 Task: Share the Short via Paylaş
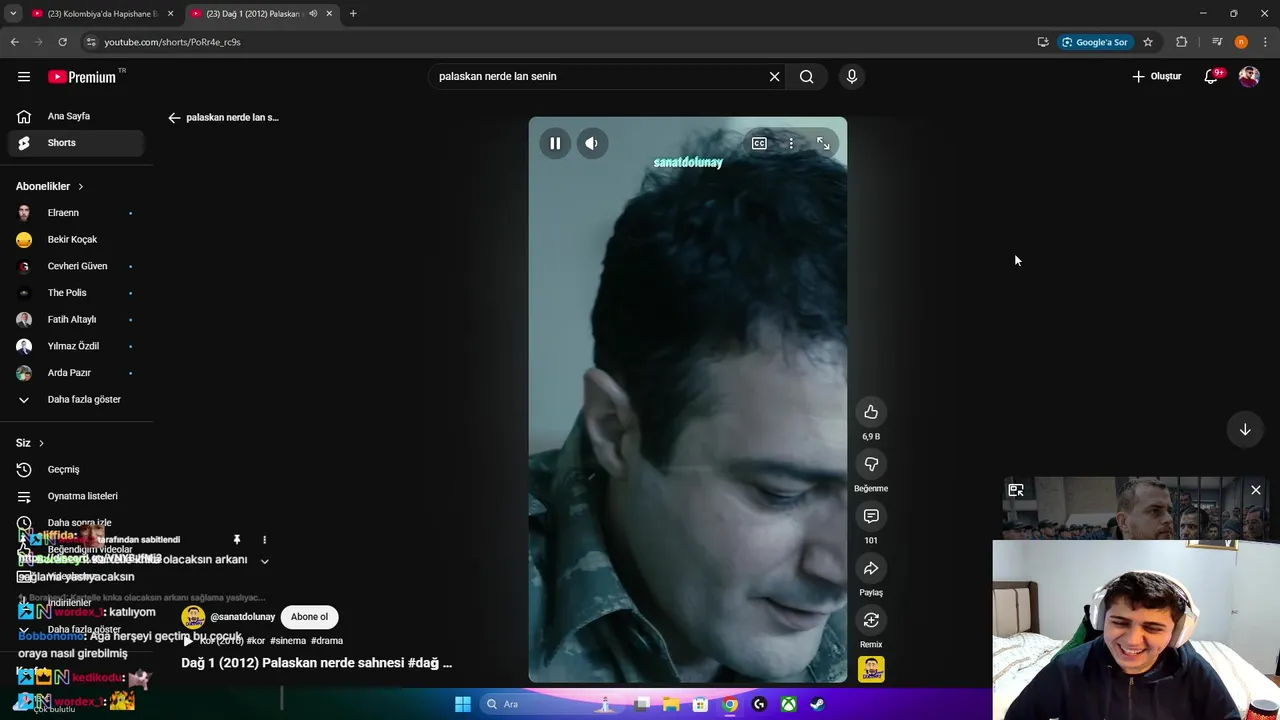(871, 568)
